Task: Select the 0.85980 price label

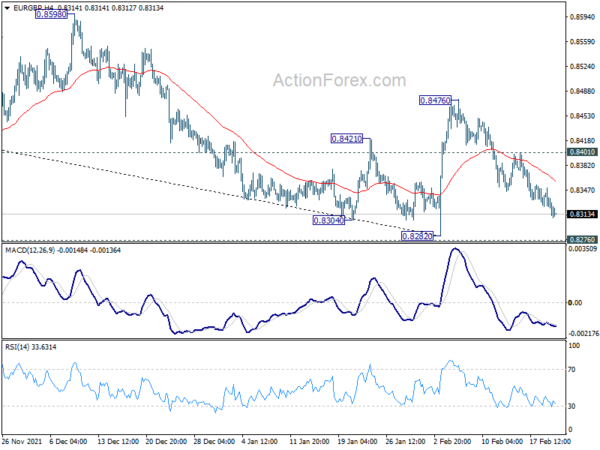Action: click(51, 15)
